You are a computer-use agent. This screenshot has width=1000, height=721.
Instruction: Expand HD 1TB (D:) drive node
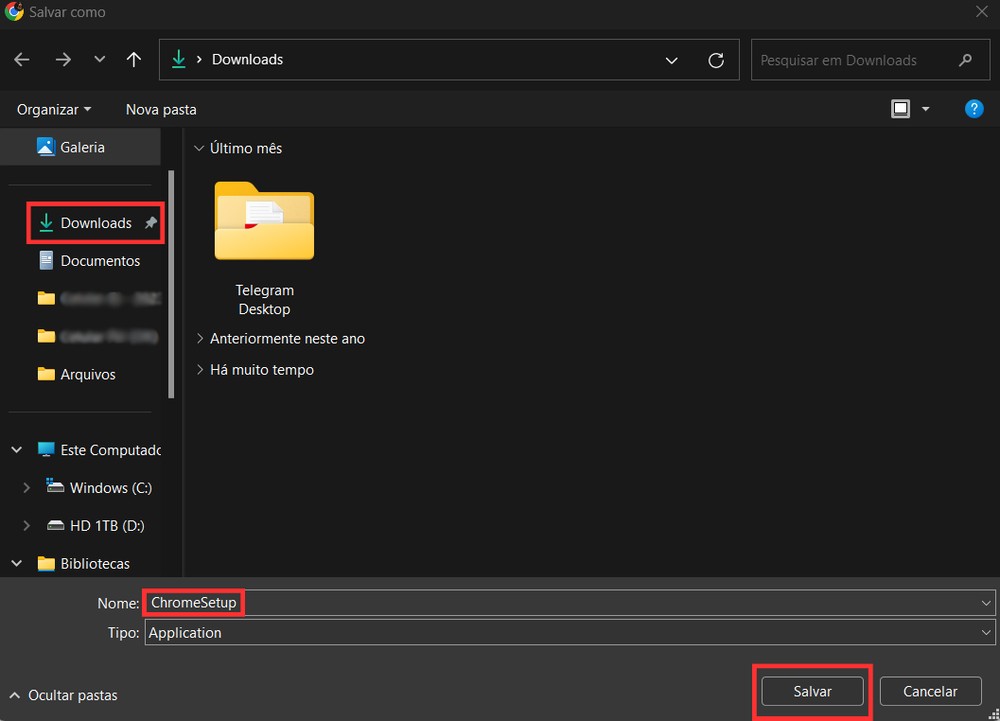tap(26, 525)
